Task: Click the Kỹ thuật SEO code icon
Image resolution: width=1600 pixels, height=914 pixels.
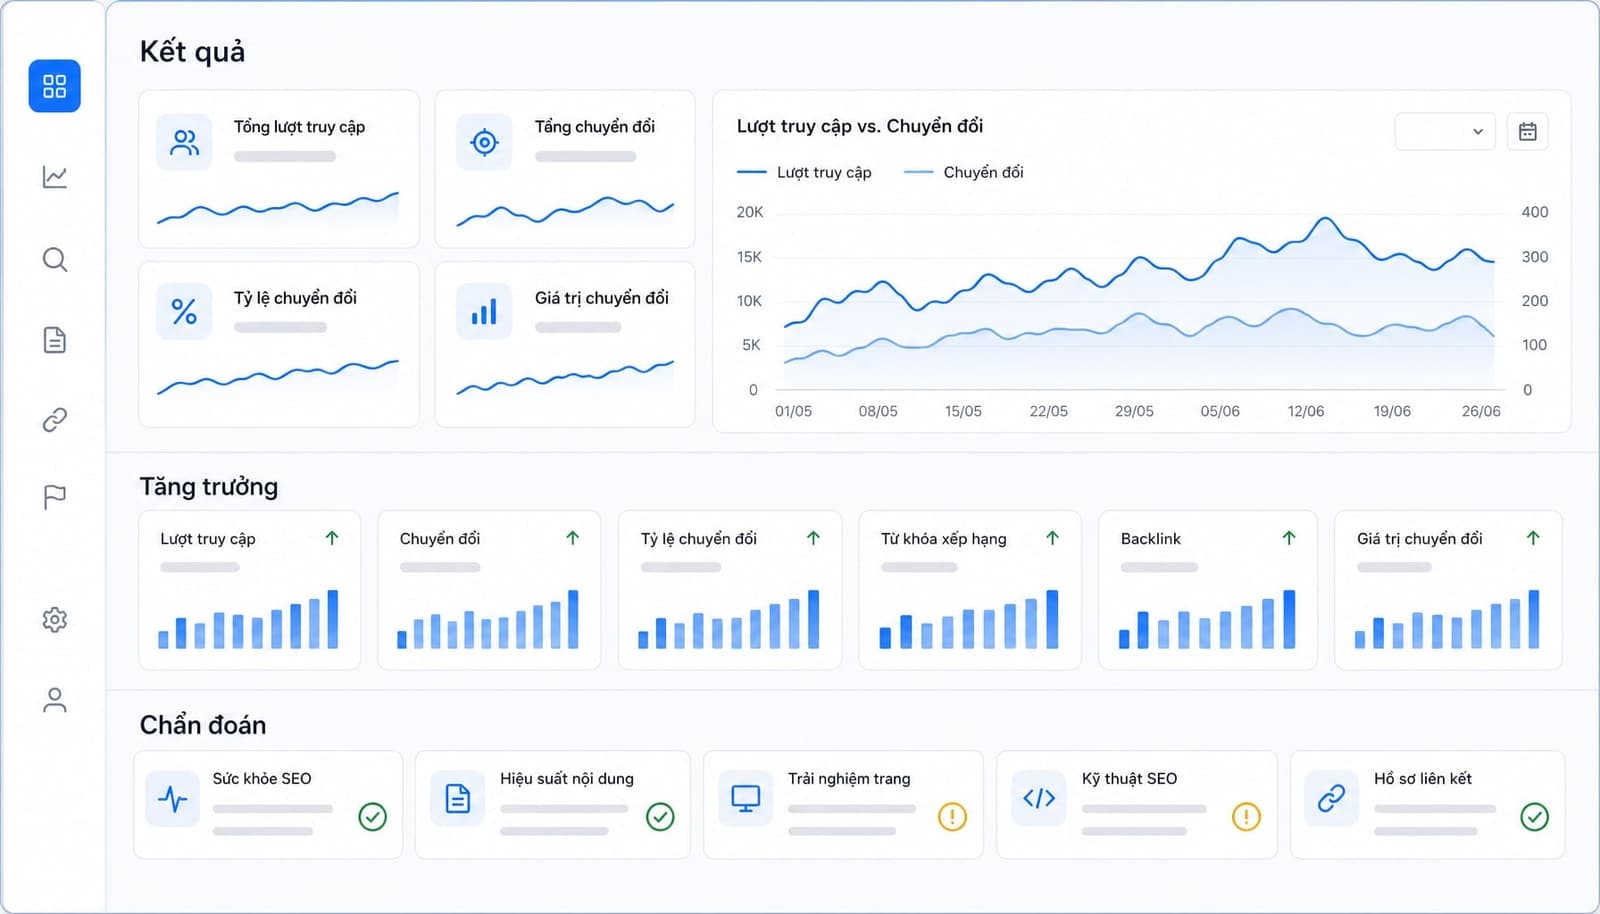Action: tap(1039, 798)
